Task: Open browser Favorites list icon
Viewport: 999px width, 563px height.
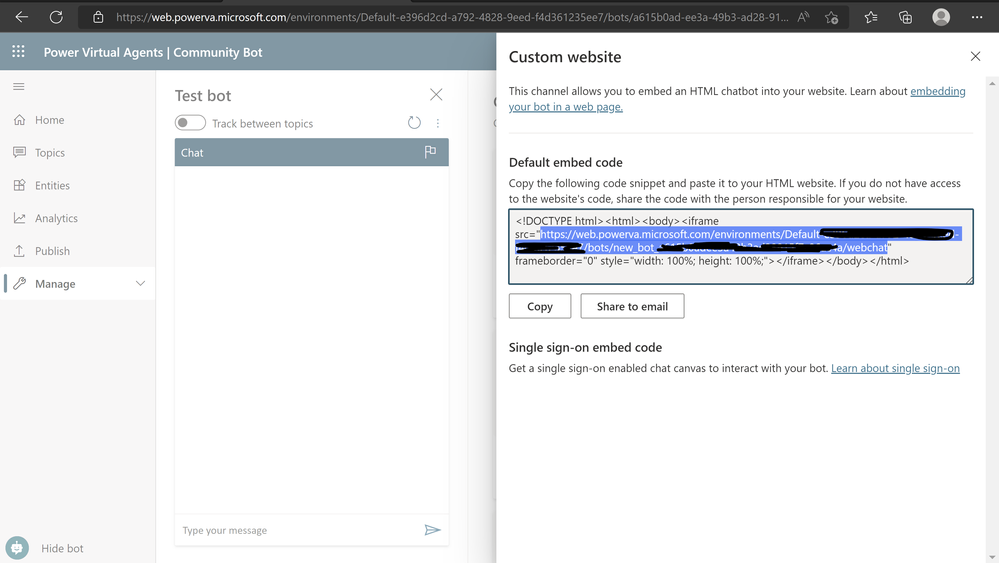Action: 871,17
